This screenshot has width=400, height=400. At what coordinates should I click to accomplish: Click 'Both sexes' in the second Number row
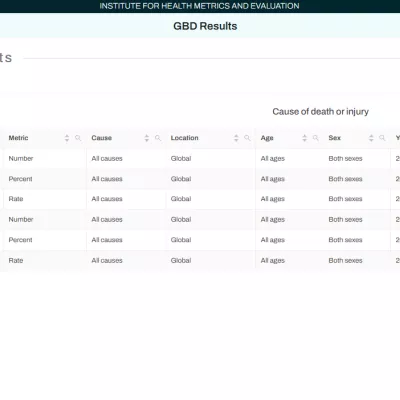point(345,220)
